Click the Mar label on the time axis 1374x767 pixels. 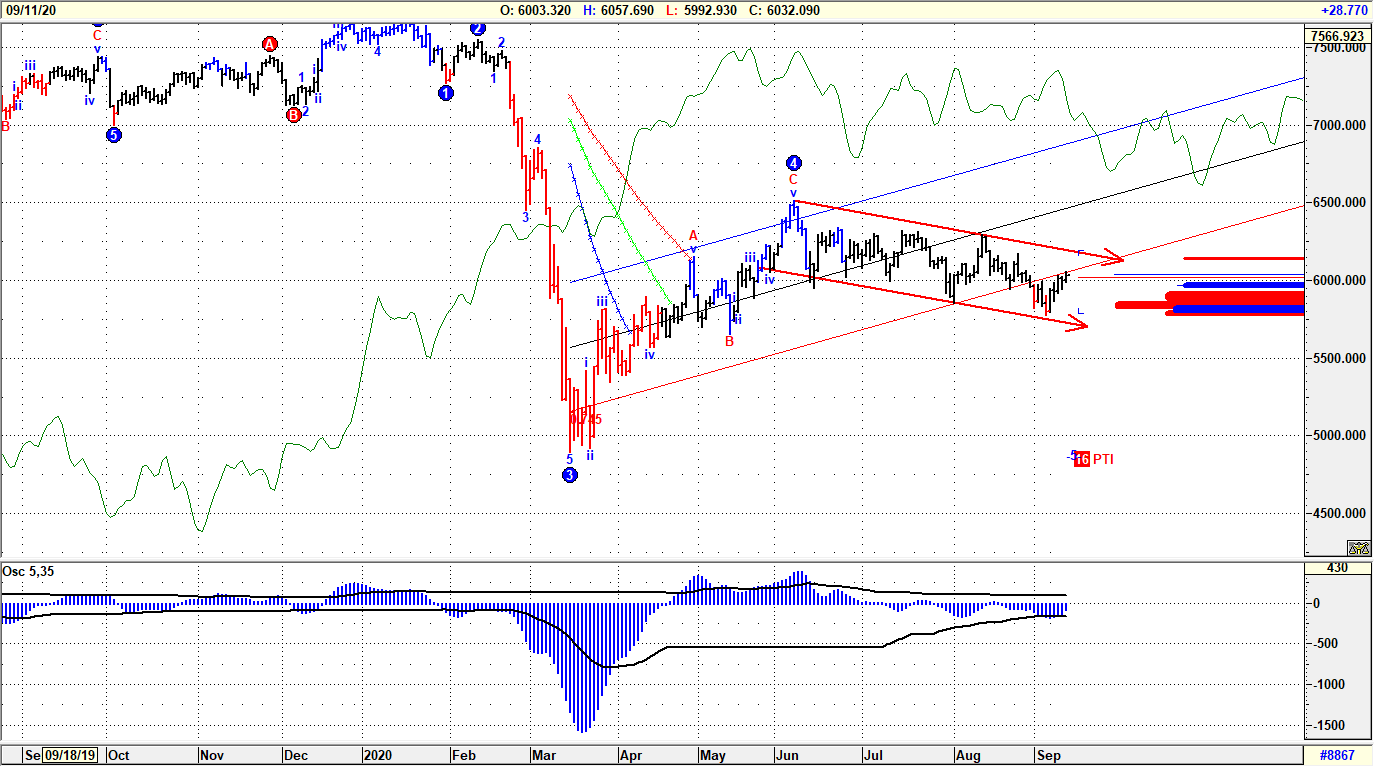coord(543,756)
